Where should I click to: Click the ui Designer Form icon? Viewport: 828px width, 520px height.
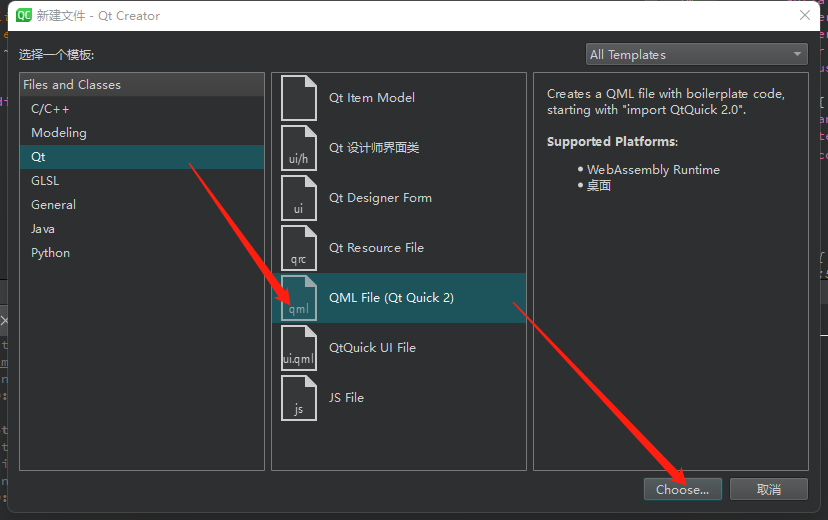click(x=299, y=198)
